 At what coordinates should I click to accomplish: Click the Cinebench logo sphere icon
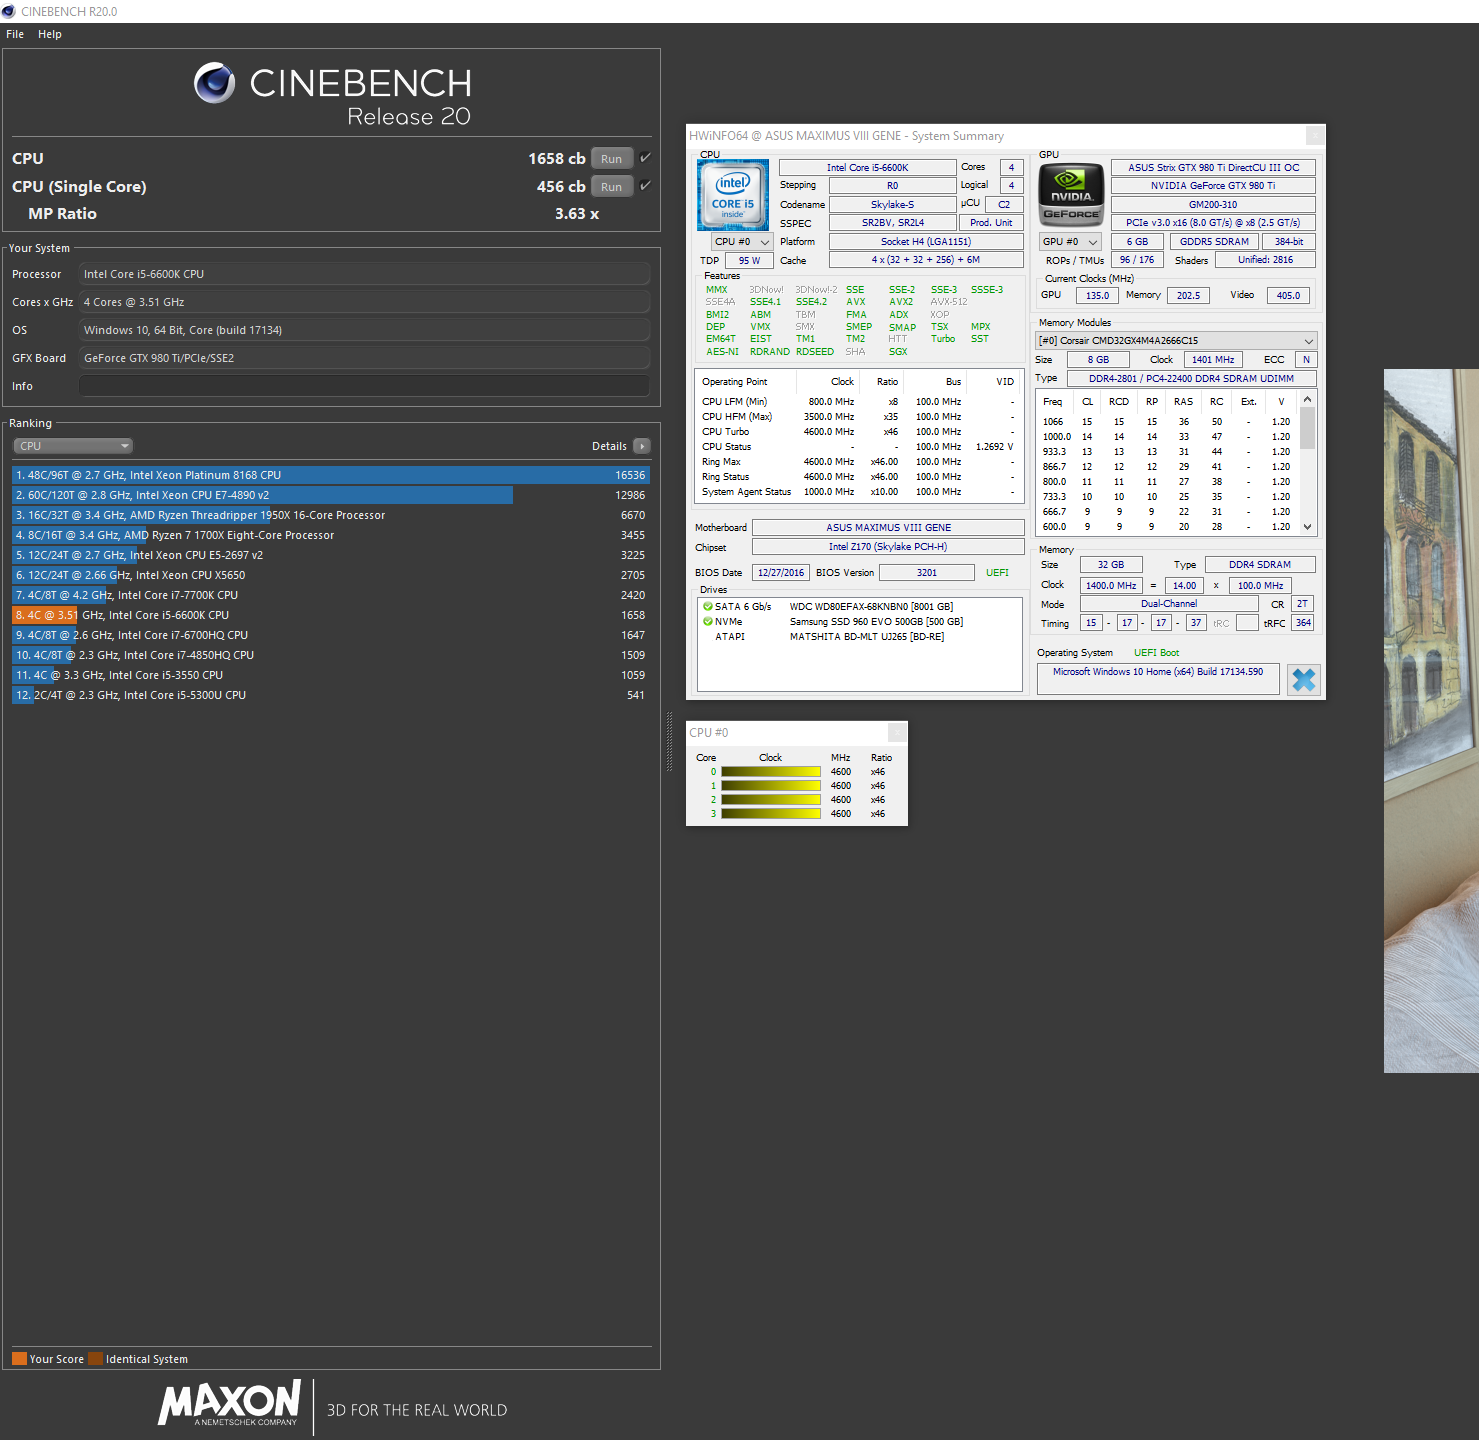215,83
